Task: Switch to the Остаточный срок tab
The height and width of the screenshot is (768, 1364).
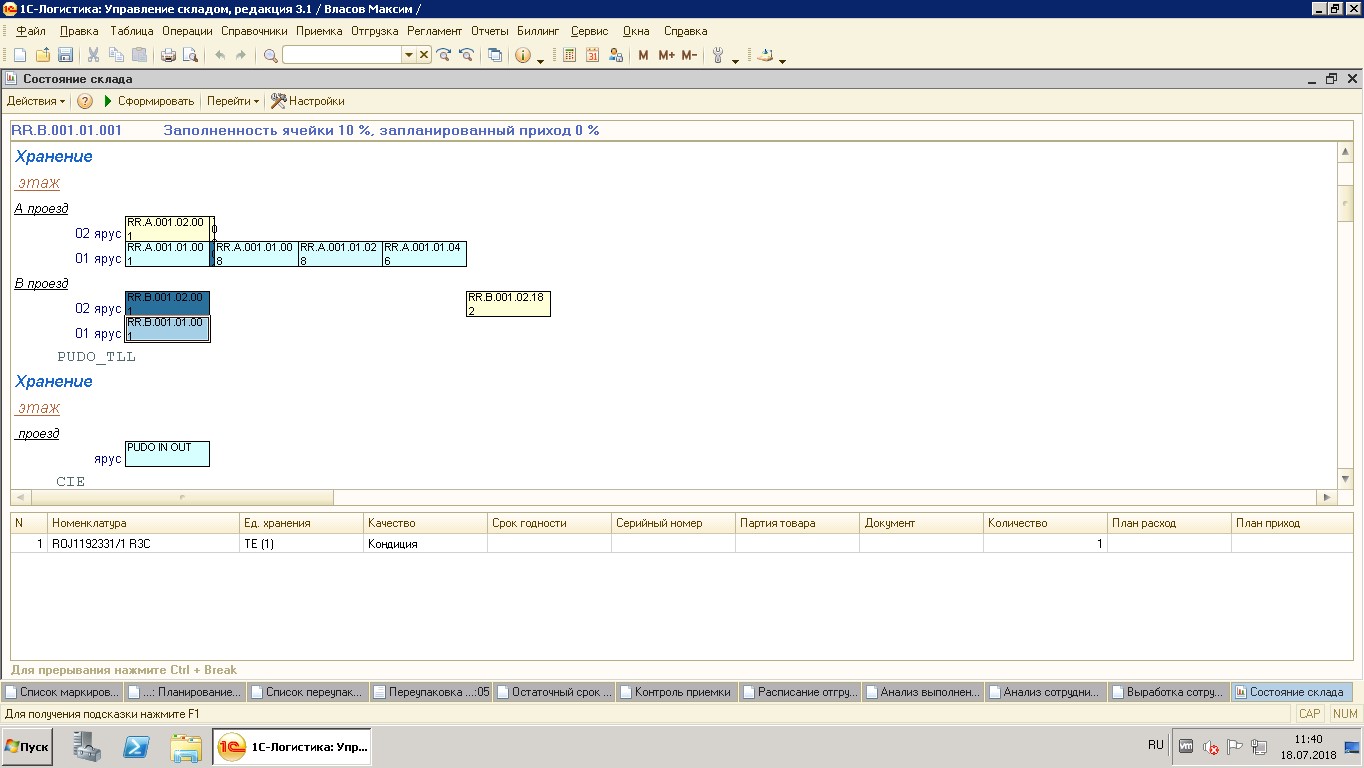Action: point(554,691)
